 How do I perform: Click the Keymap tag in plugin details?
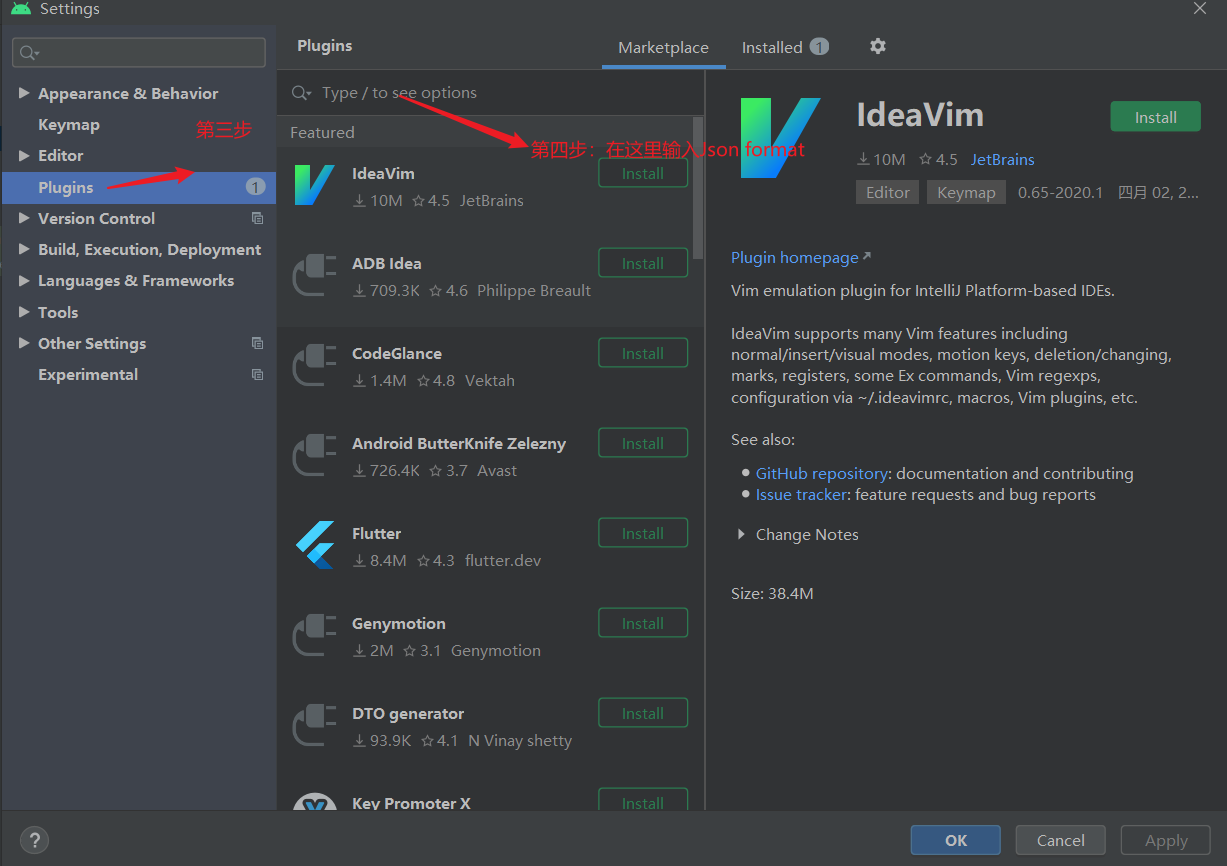click(x=966, y=192)
